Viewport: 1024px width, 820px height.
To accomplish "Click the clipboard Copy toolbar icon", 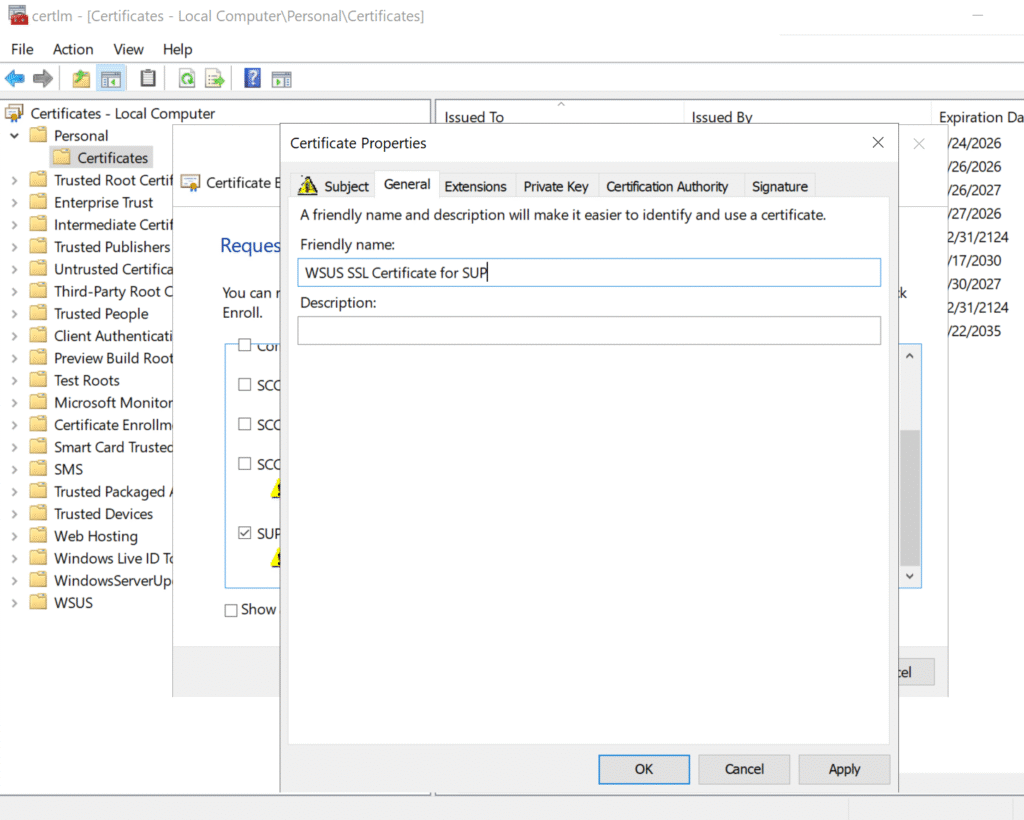I will 148,78.
